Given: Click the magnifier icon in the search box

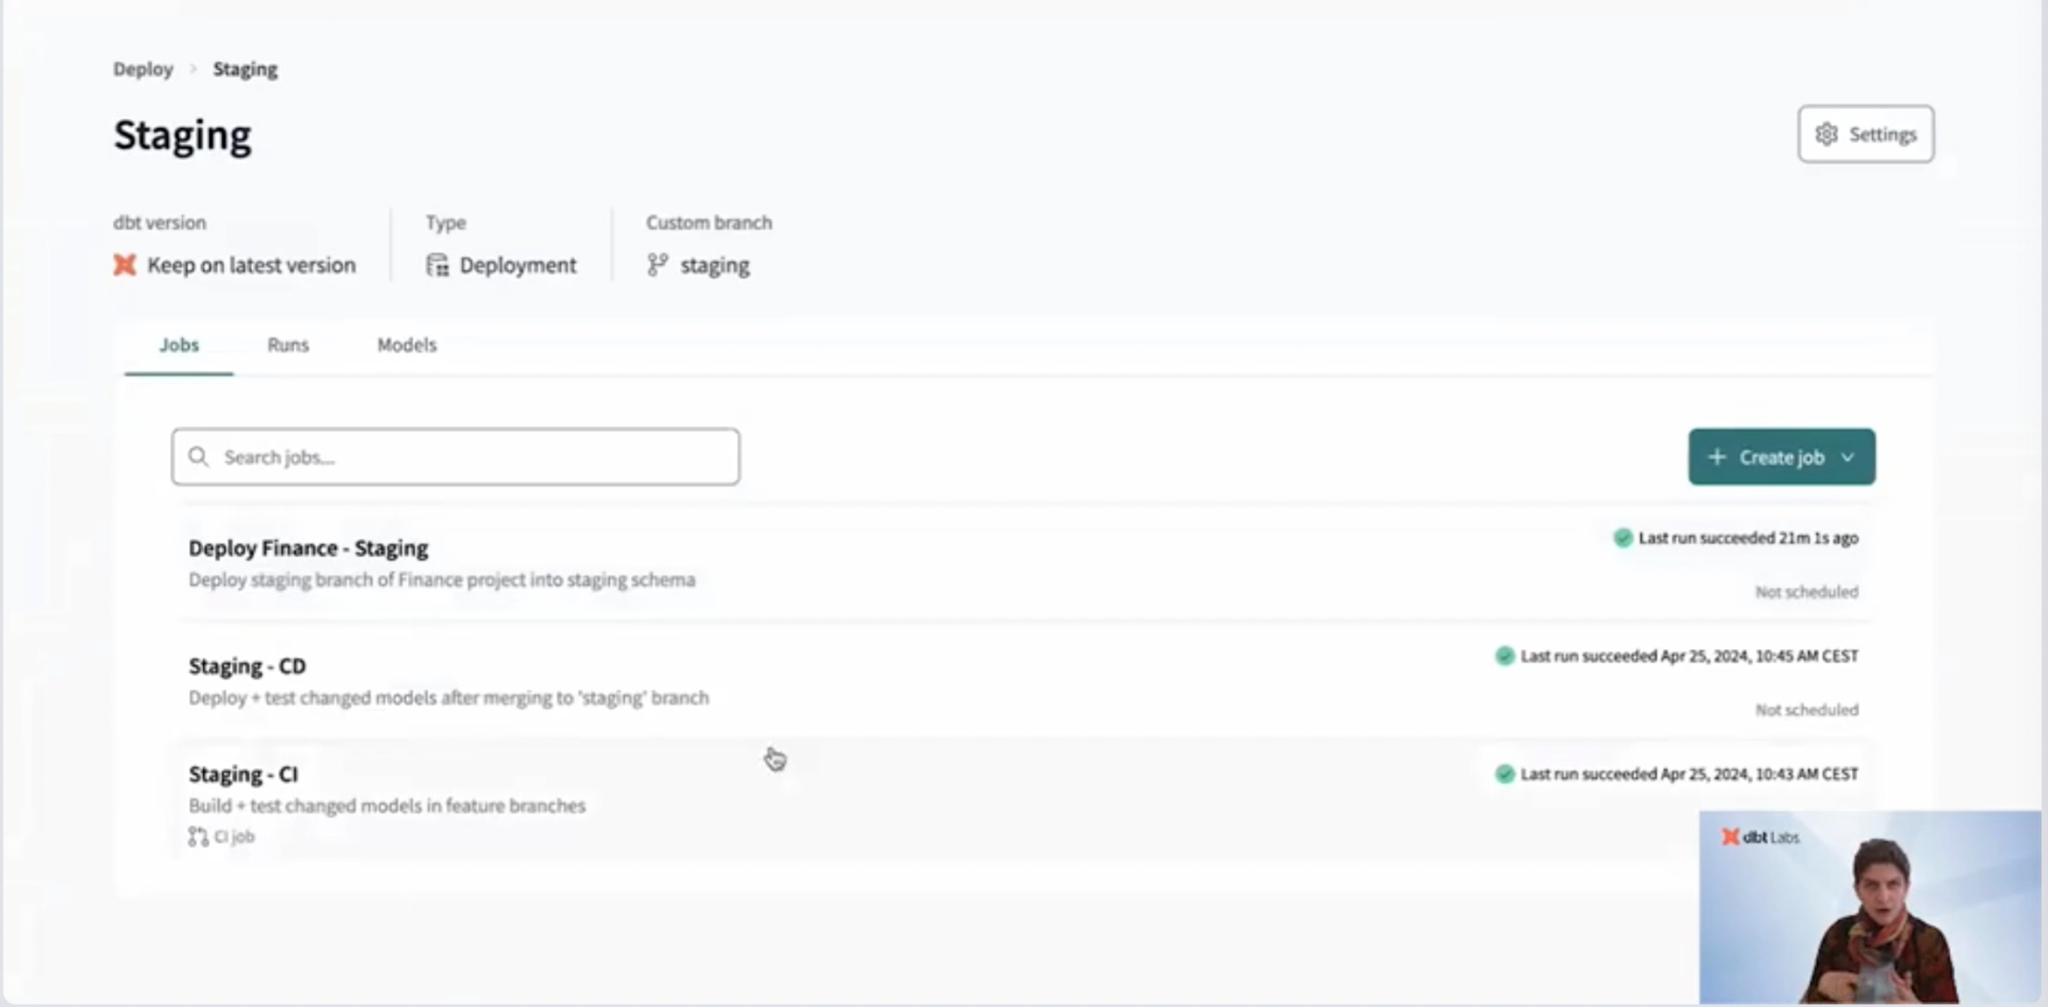Looking at the screenshot, I should point(199,457).
